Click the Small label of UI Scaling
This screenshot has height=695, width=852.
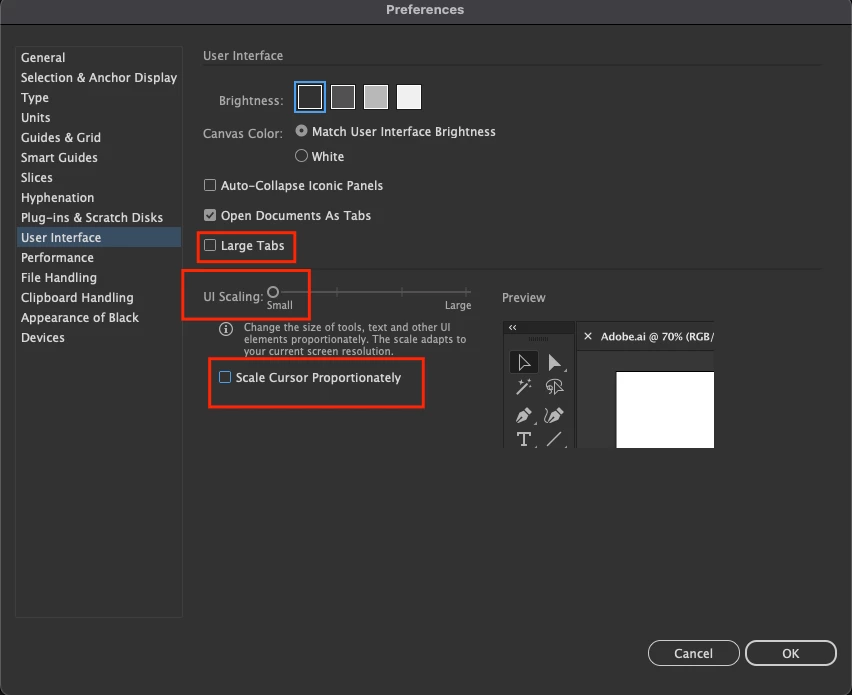click(279, 305)
